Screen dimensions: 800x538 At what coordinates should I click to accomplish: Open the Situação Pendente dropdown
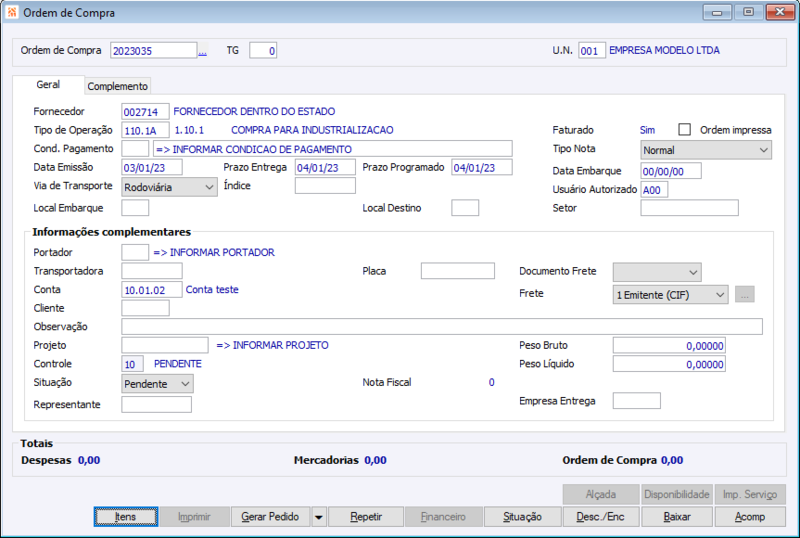coord(157,384)
